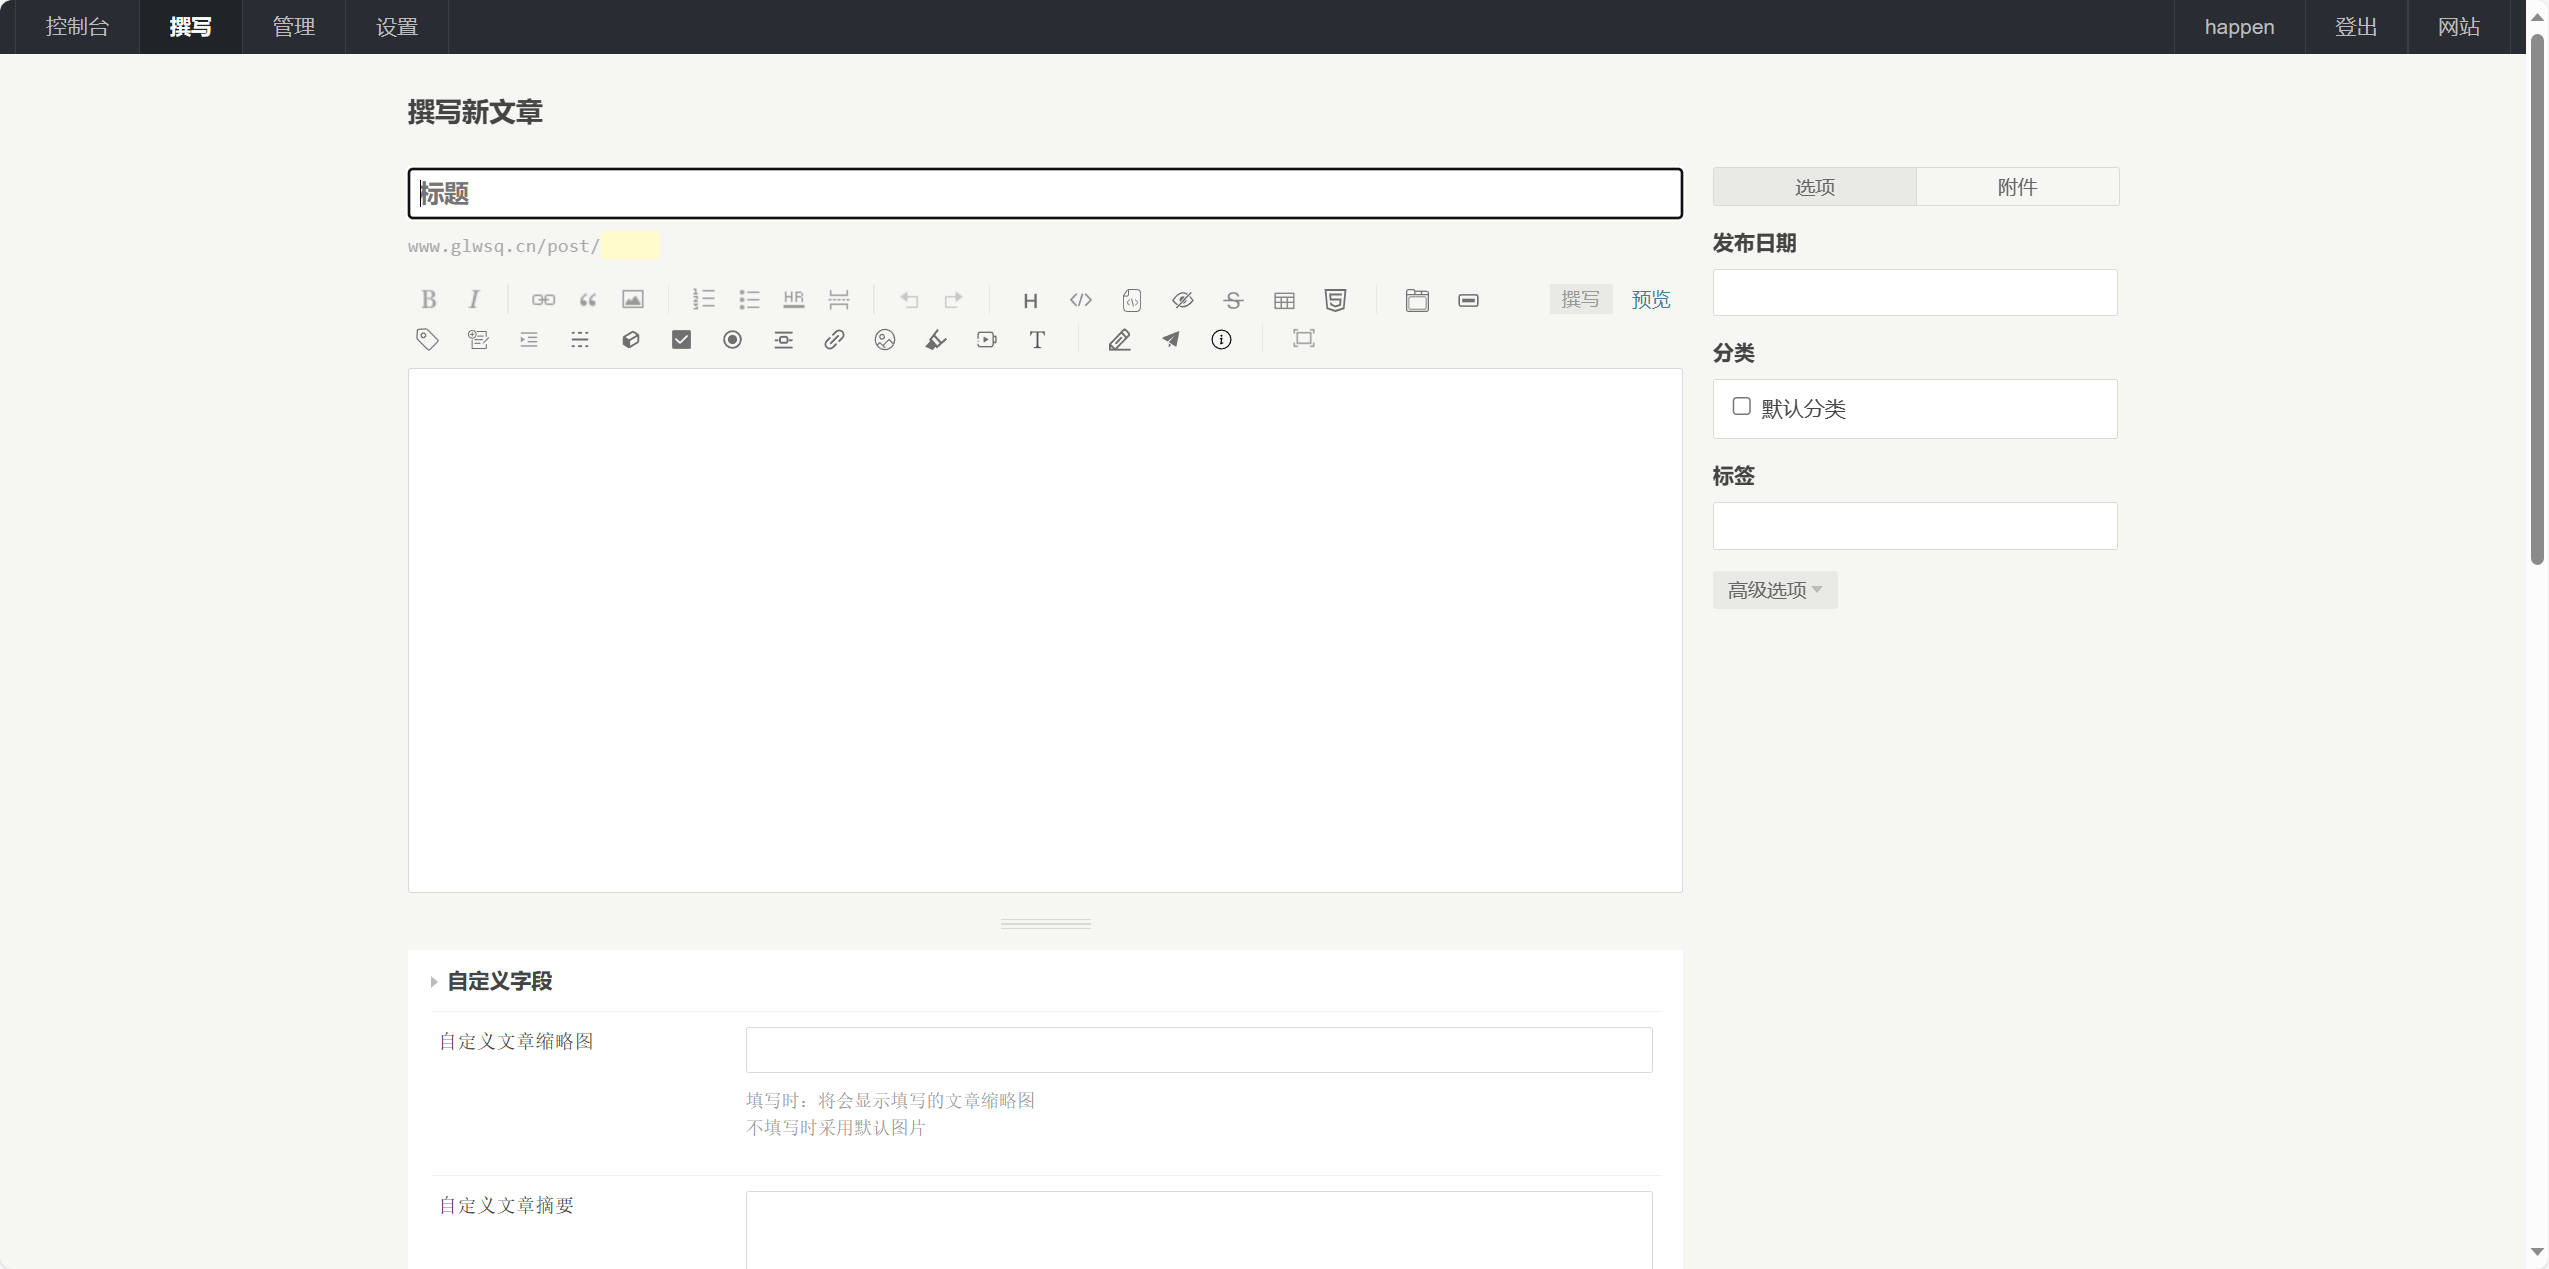The height and width of the screenshot is (1269, 2549).
Task: Insert a table using grid icon
Action: 1284,300
